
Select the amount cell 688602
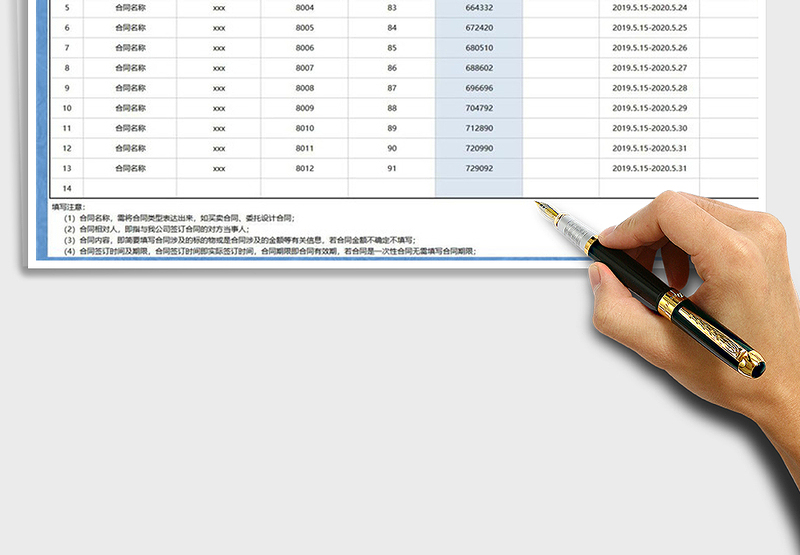point(479,68)
